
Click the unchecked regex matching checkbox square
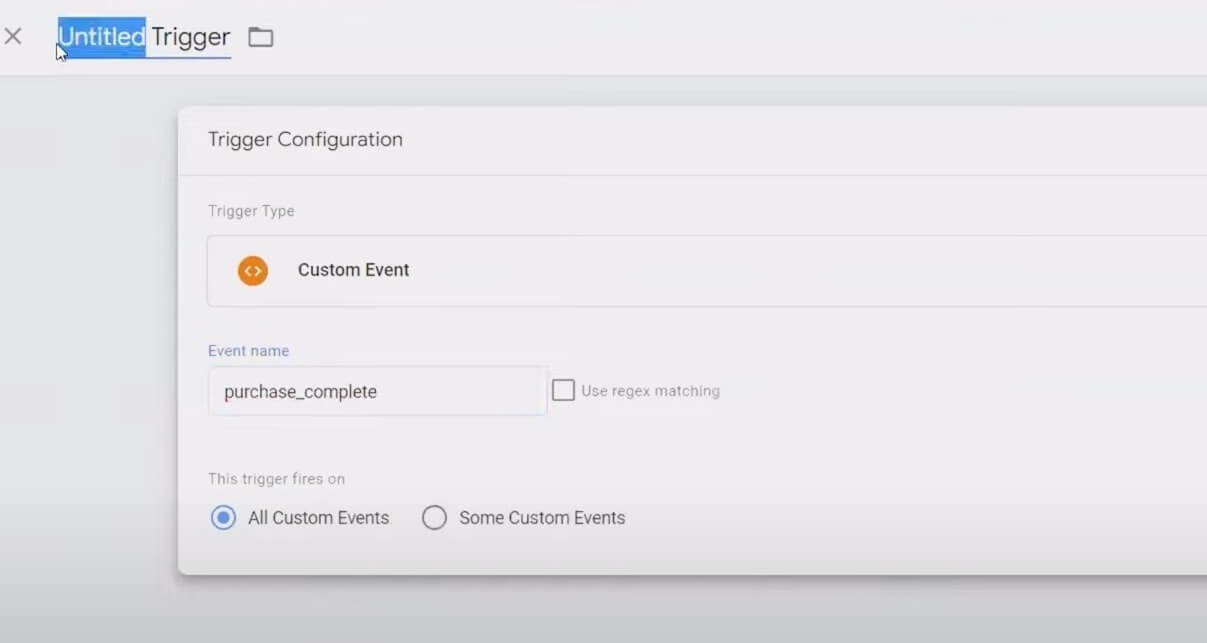[x=563, y=389]
